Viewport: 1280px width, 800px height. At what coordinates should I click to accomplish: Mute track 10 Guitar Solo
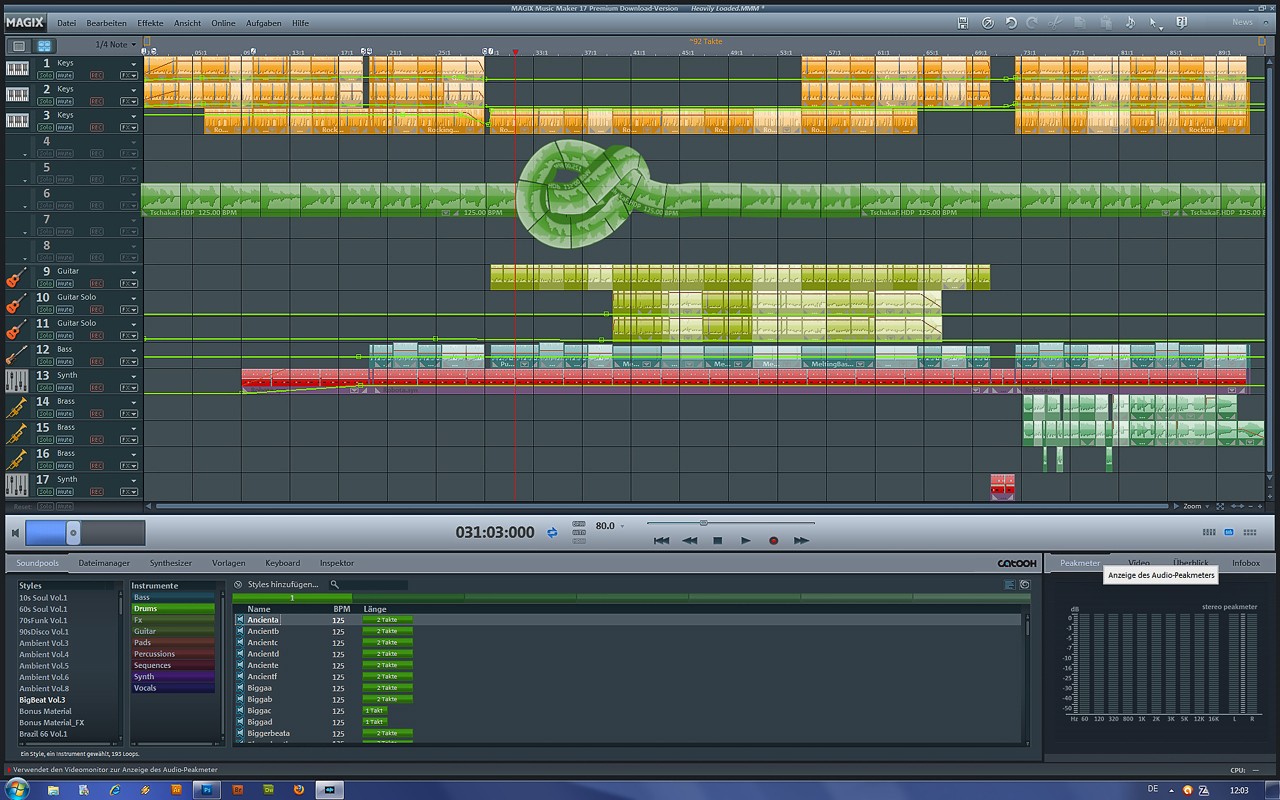[x=63, y=309]
